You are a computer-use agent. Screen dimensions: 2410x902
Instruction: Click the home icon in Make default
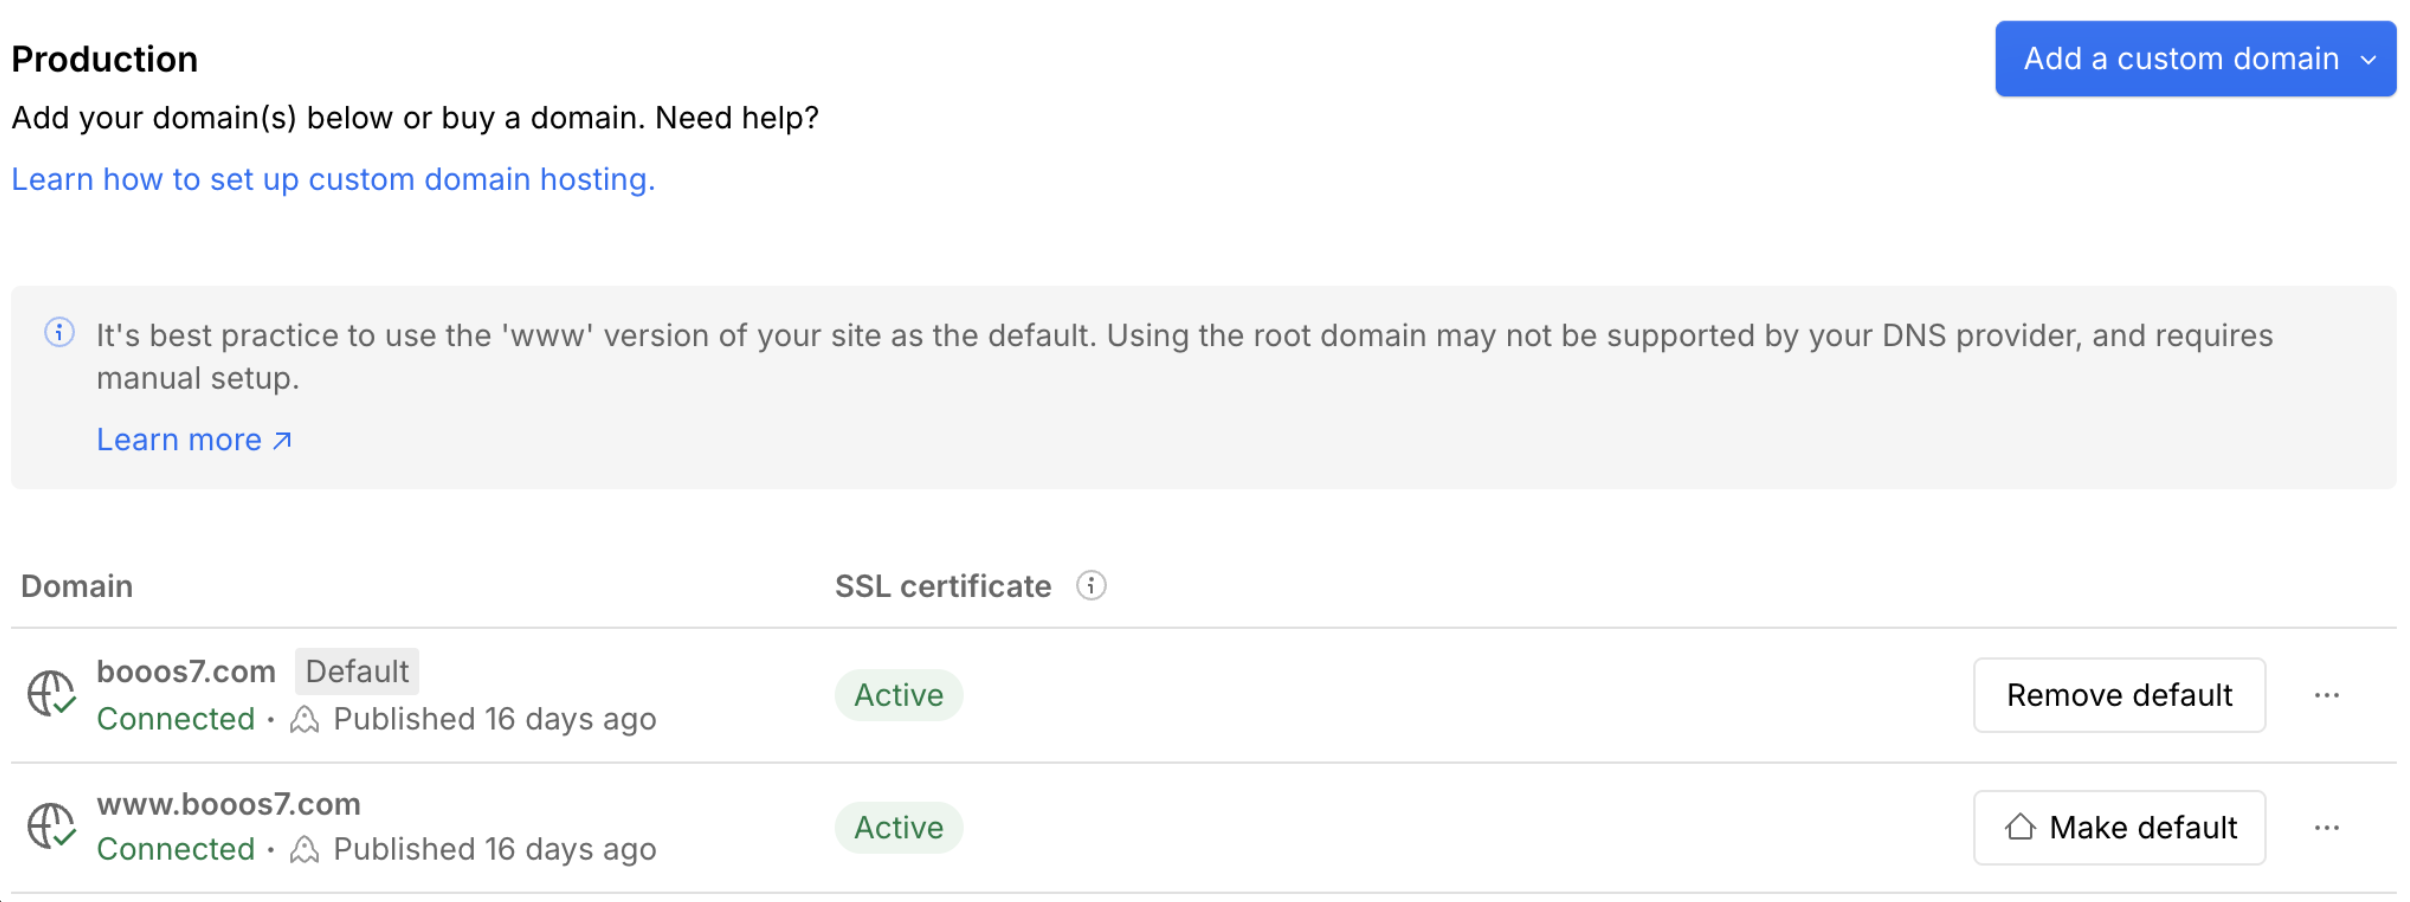coord(2020,827)
